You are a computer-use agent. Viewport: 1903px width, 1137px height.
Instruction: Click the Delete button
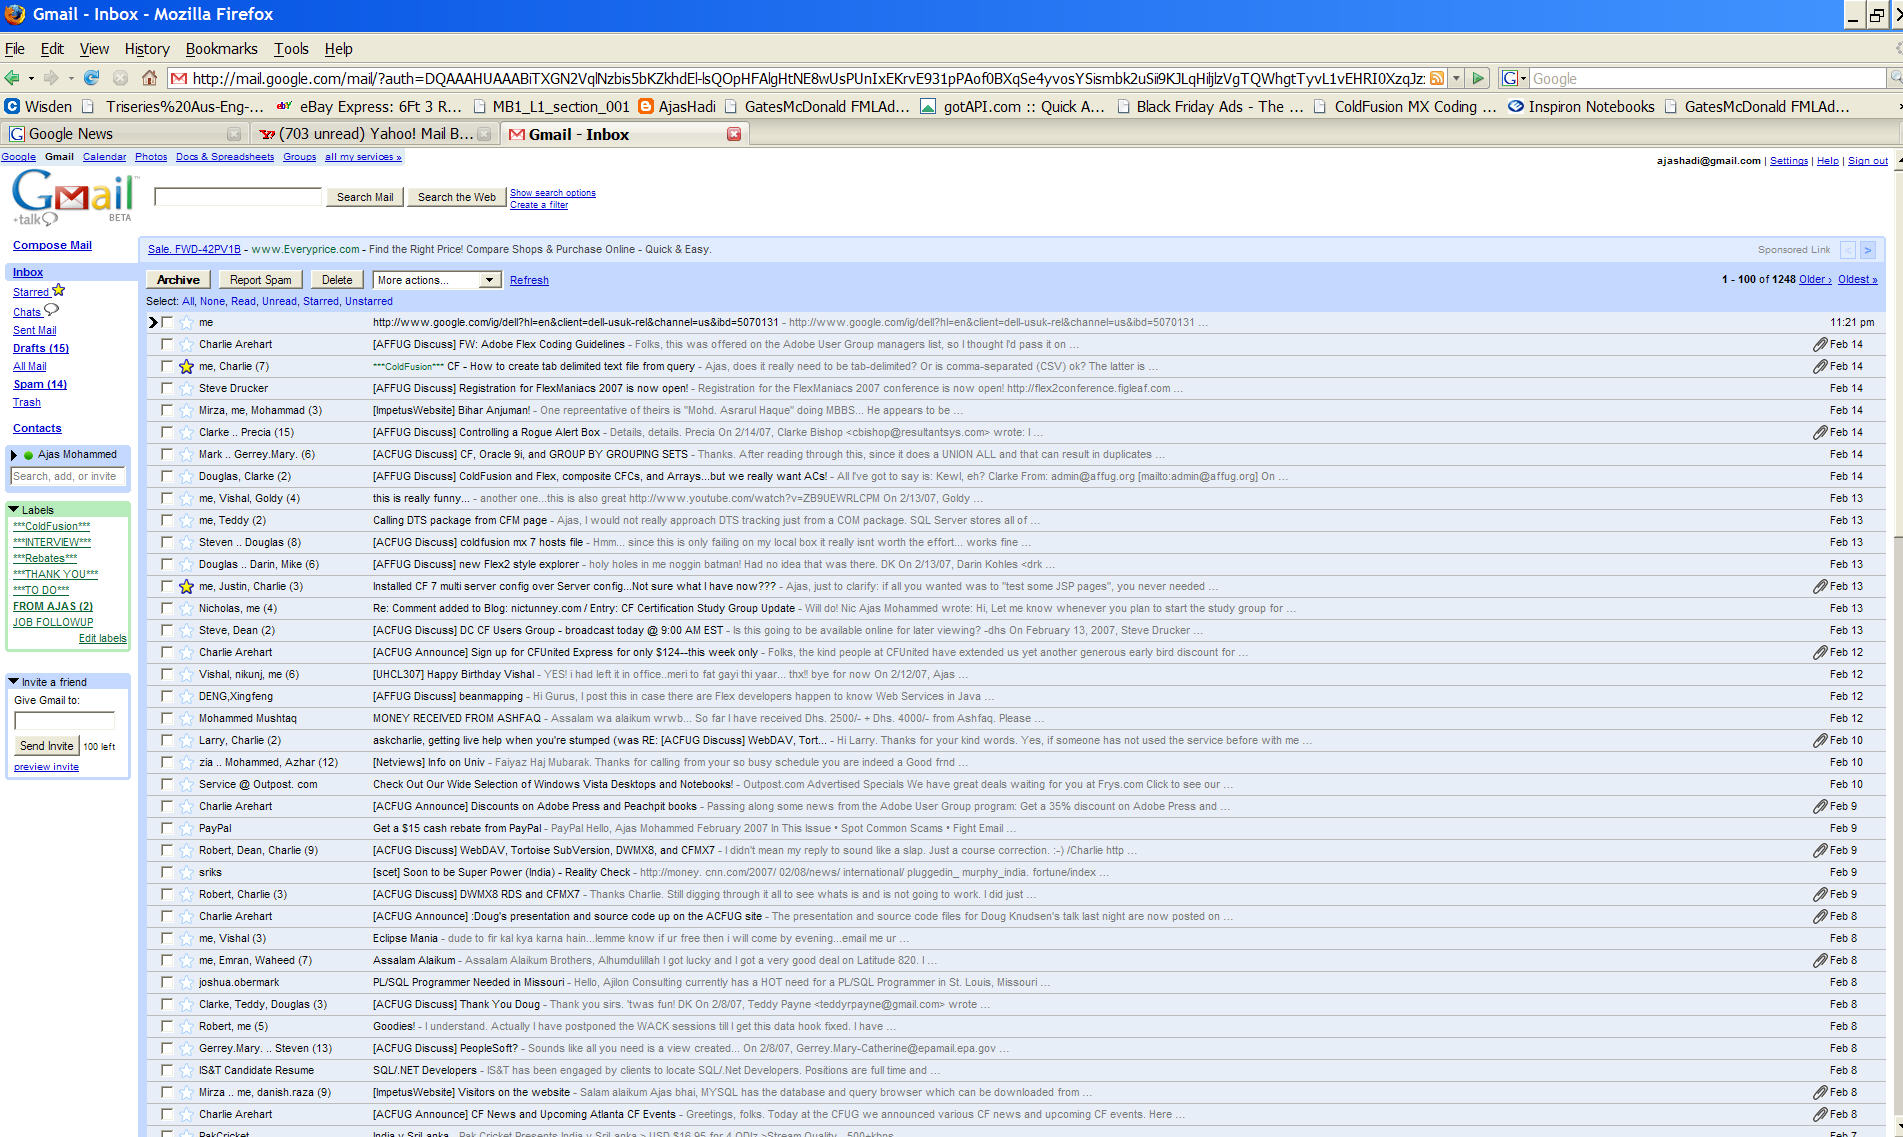pyautogui.click(x=337, y=280)
